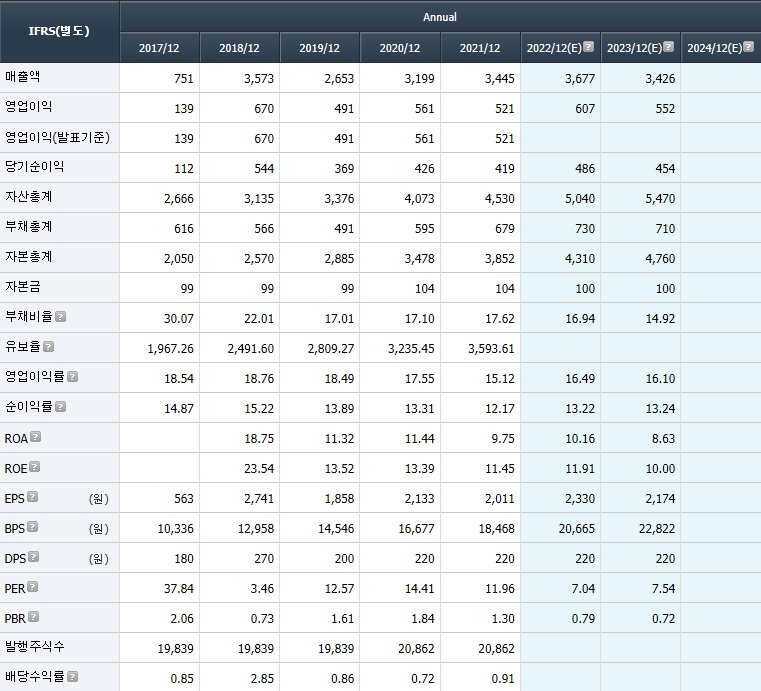The height and width of the screenshot is (691, 761).
Task: Open help icon beside 배당수익률
Action: (x=72, y=676)
